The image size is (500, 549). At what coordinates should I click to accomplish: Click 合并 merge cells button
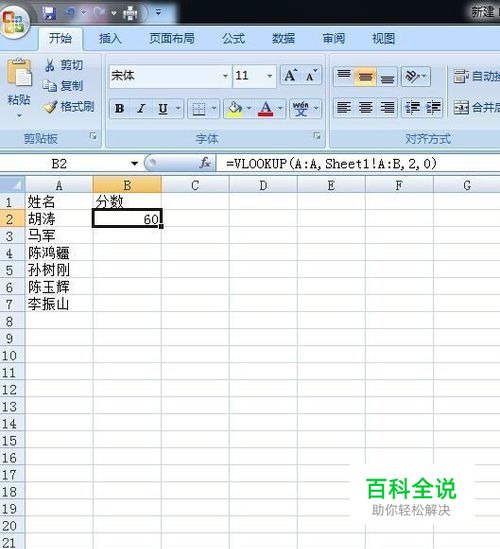(477, 107)
